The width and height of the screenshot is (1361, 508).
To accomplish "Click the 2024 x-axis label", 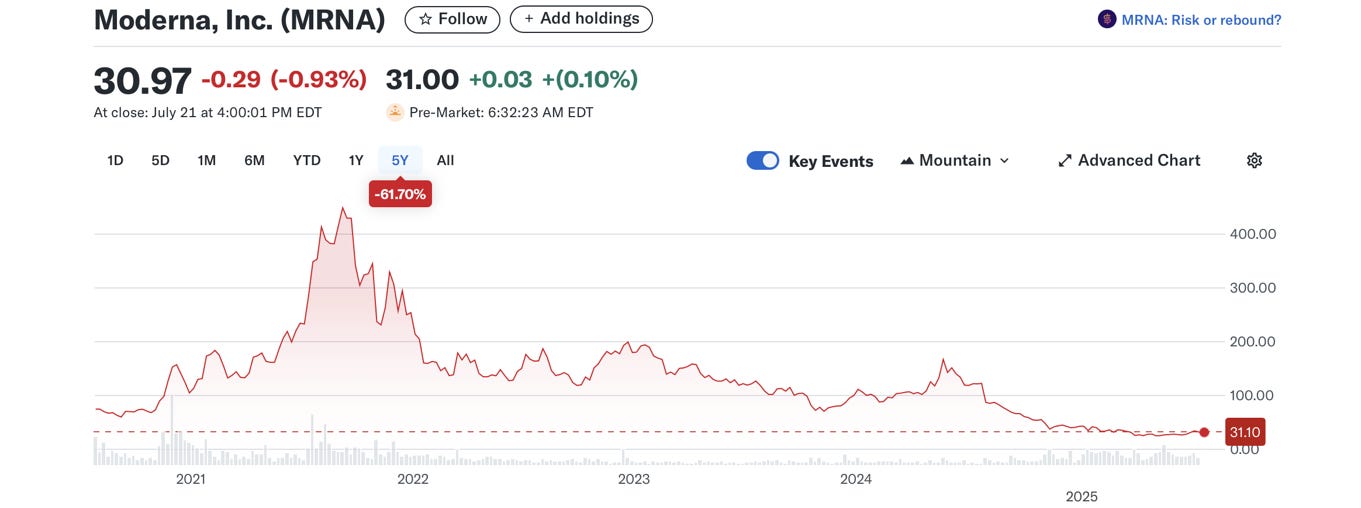I will [856, 479].
